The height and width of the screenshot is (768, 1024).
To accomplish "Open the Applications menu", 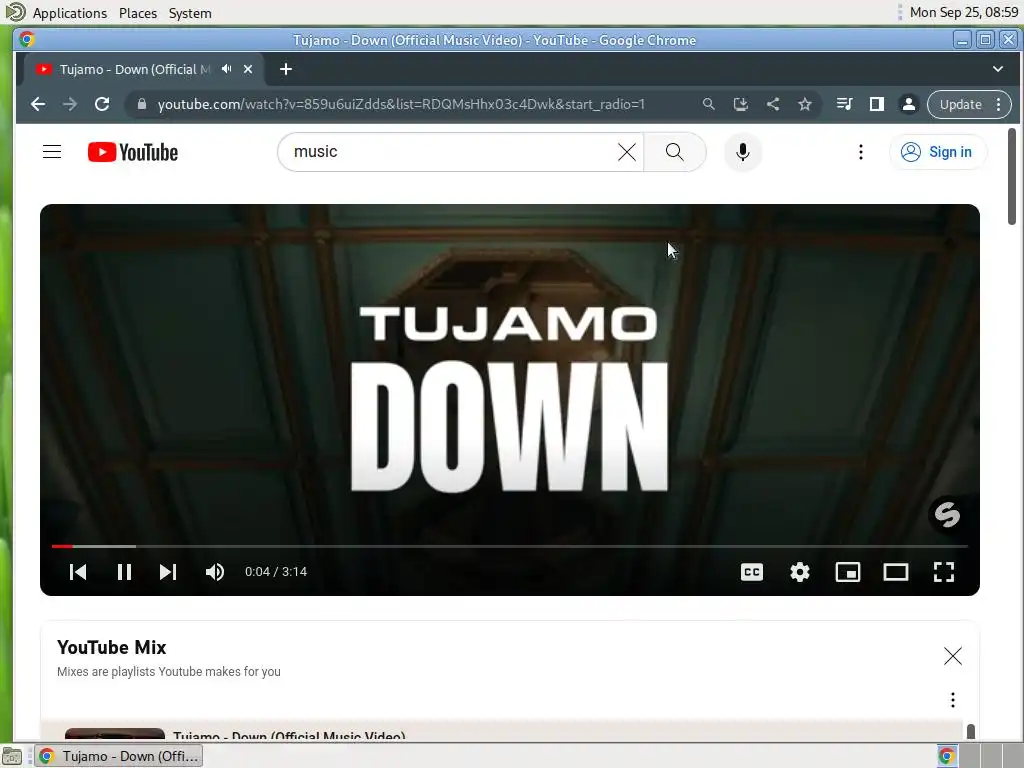I will tap(69, 13).
